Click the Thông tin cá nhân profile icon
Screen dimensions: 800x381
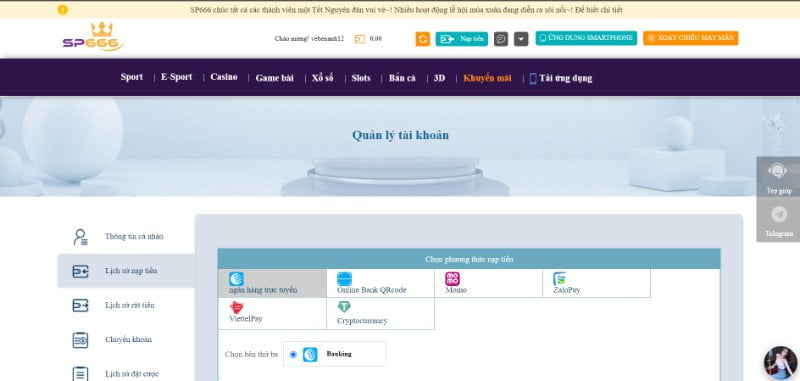click(x=80, y=237)
